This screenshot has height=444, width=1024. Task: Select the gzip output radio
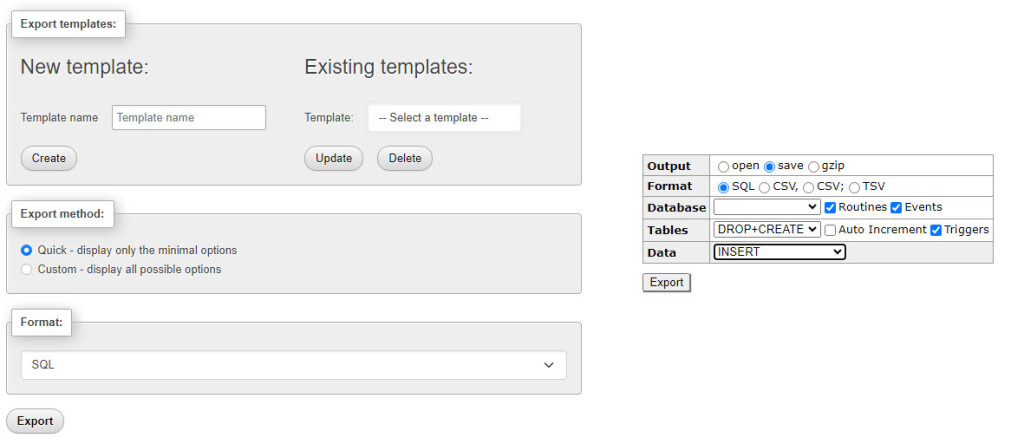pos(813,166)
